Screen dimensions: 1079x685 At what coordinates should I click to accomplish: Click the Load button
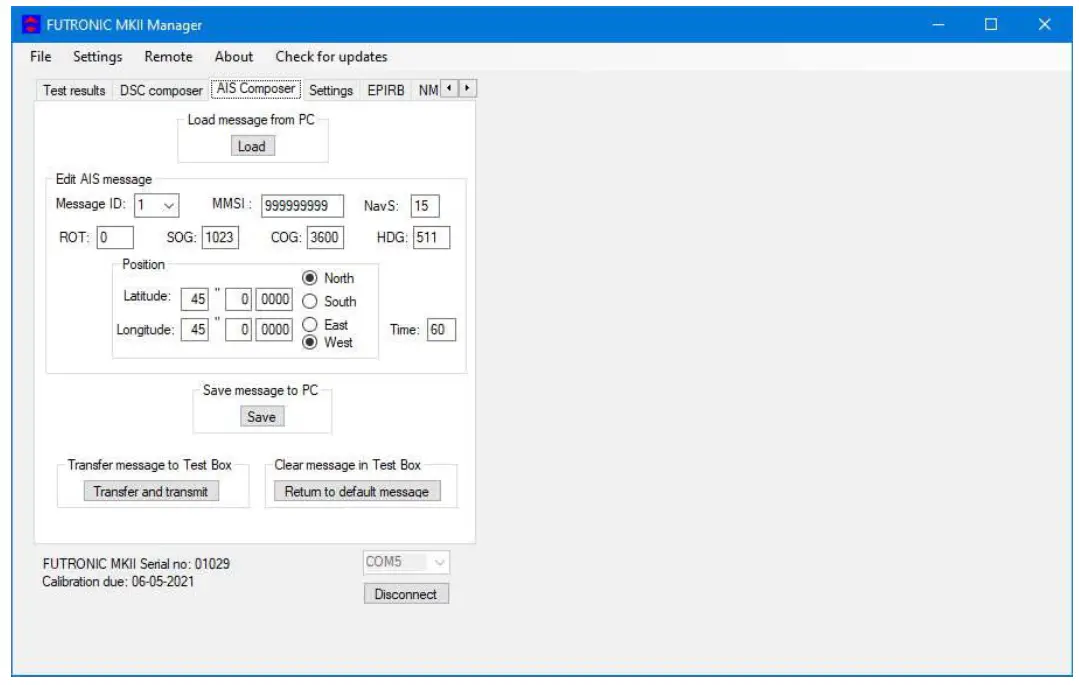[x=252, y=146]
